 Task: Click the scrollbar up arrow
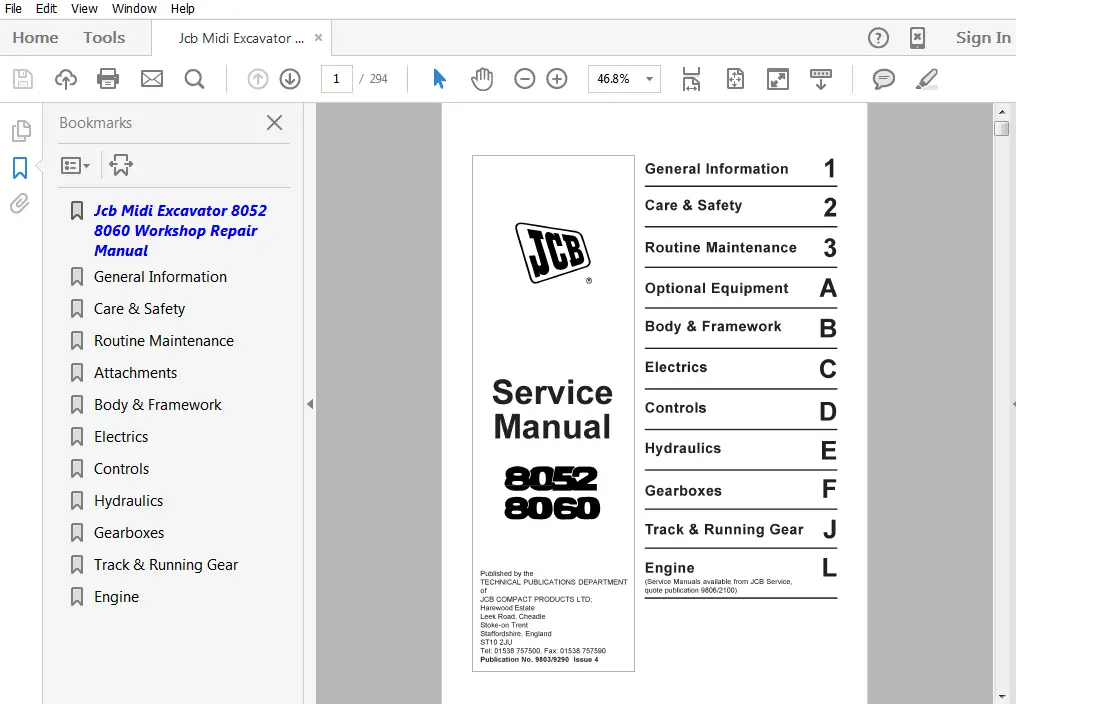(x=1002, y=112)
